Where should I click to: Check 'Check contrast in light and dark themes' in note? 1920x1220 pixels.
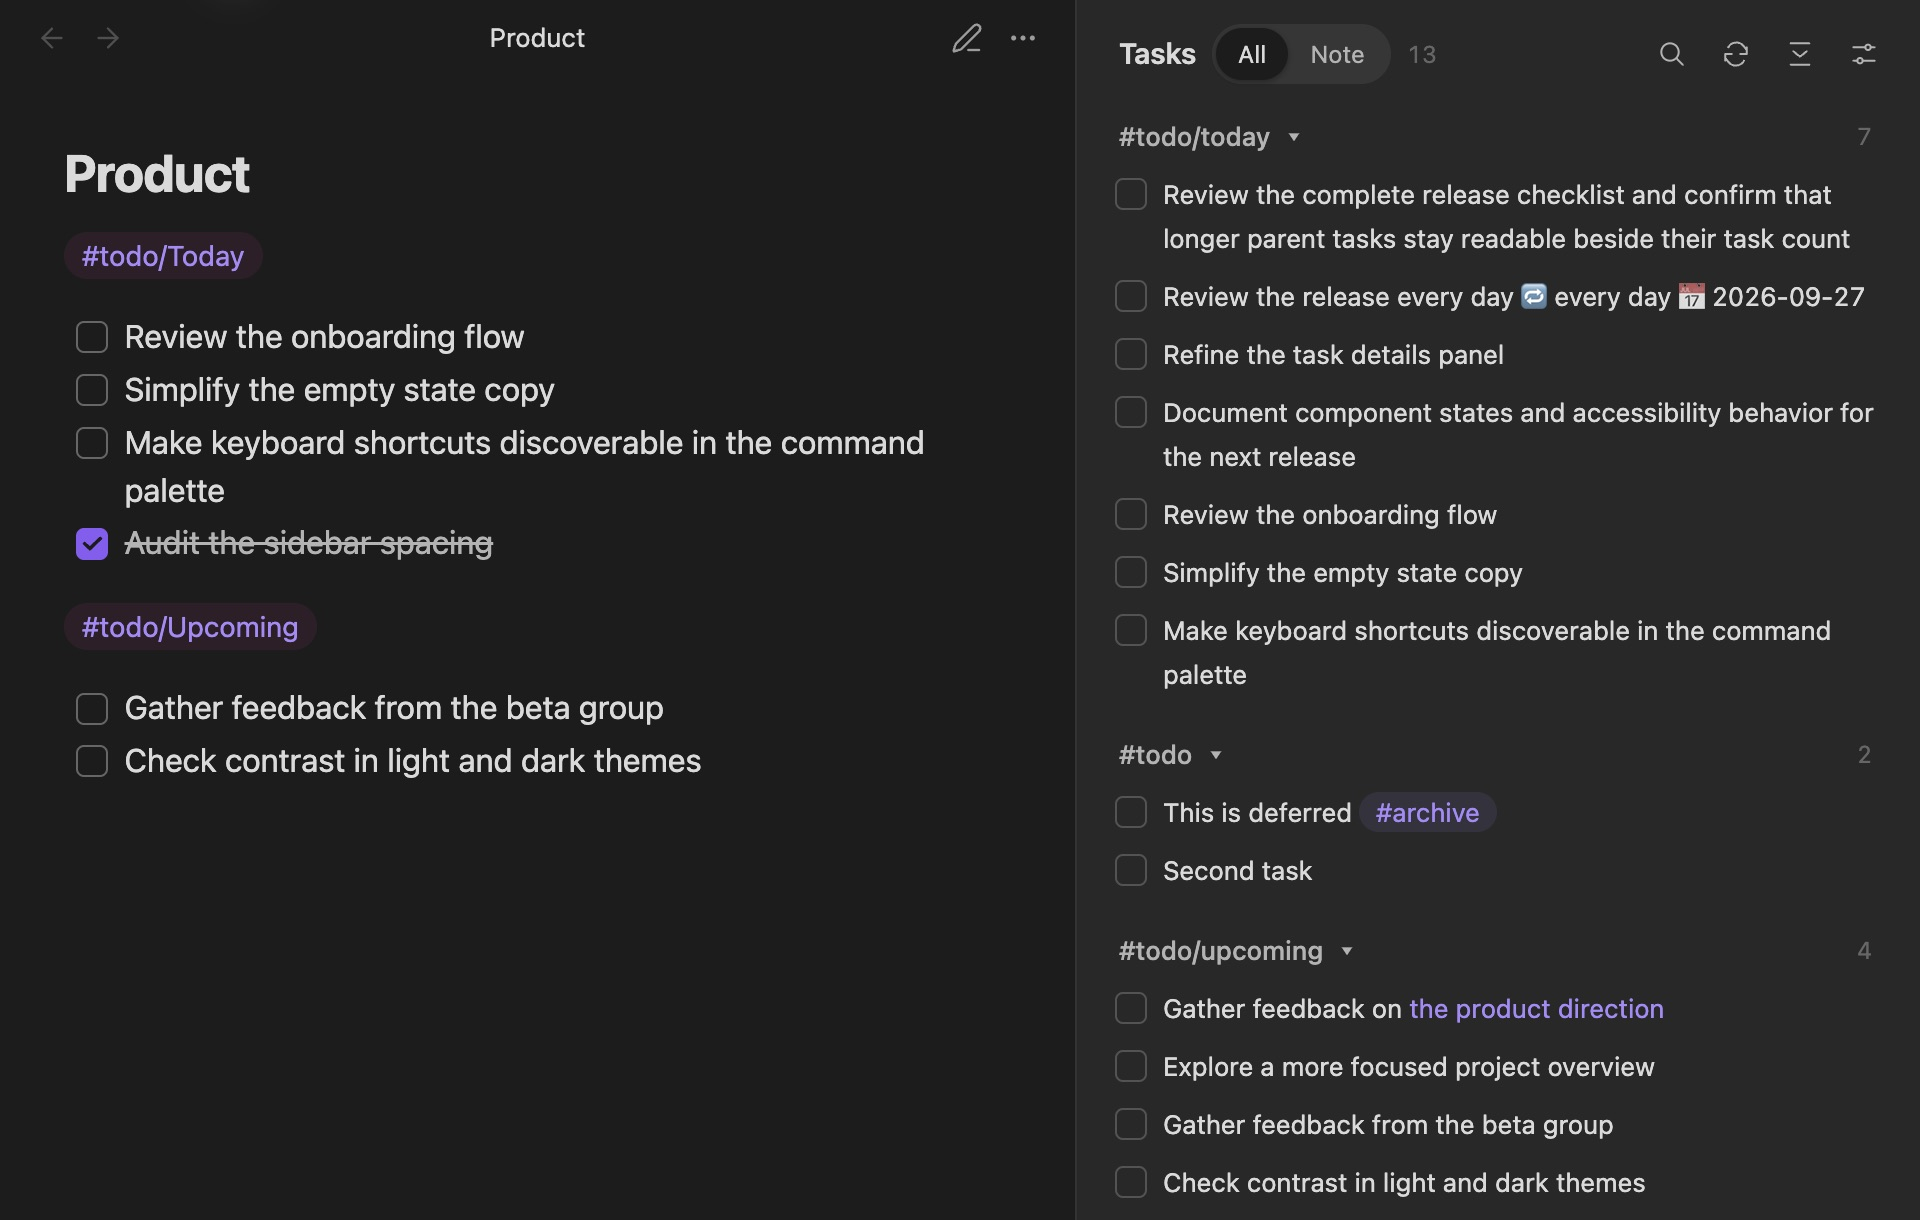(92, 761)
